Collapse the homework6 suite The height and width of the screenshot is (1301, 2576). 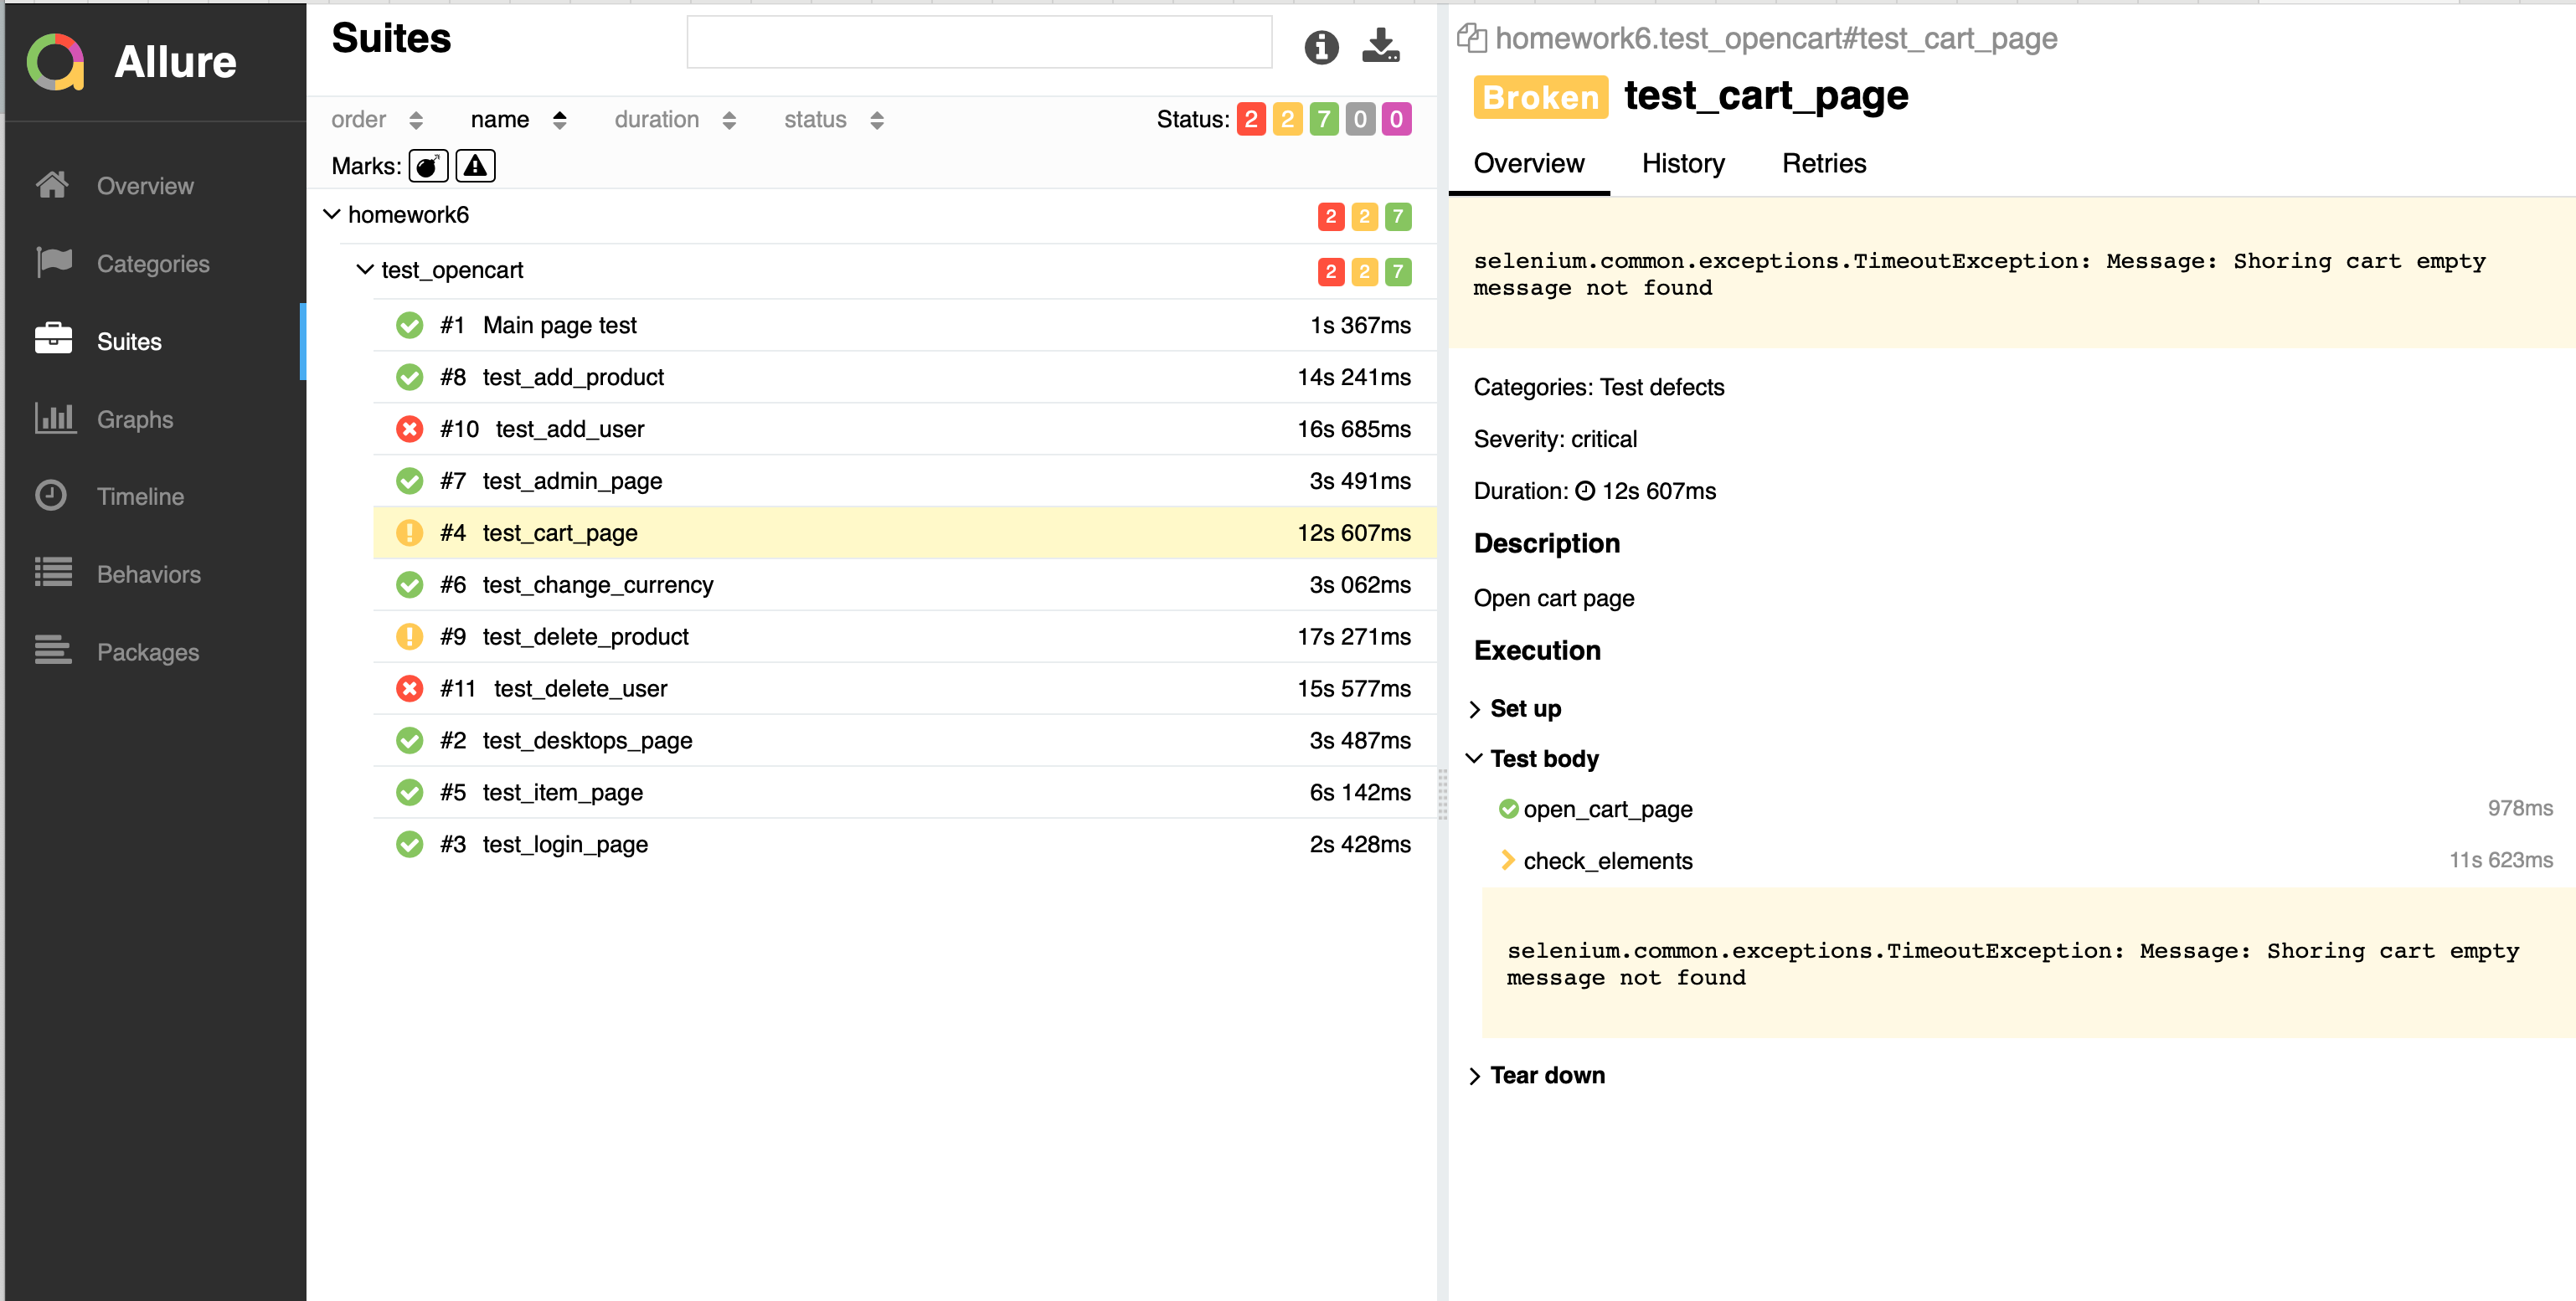332,215
